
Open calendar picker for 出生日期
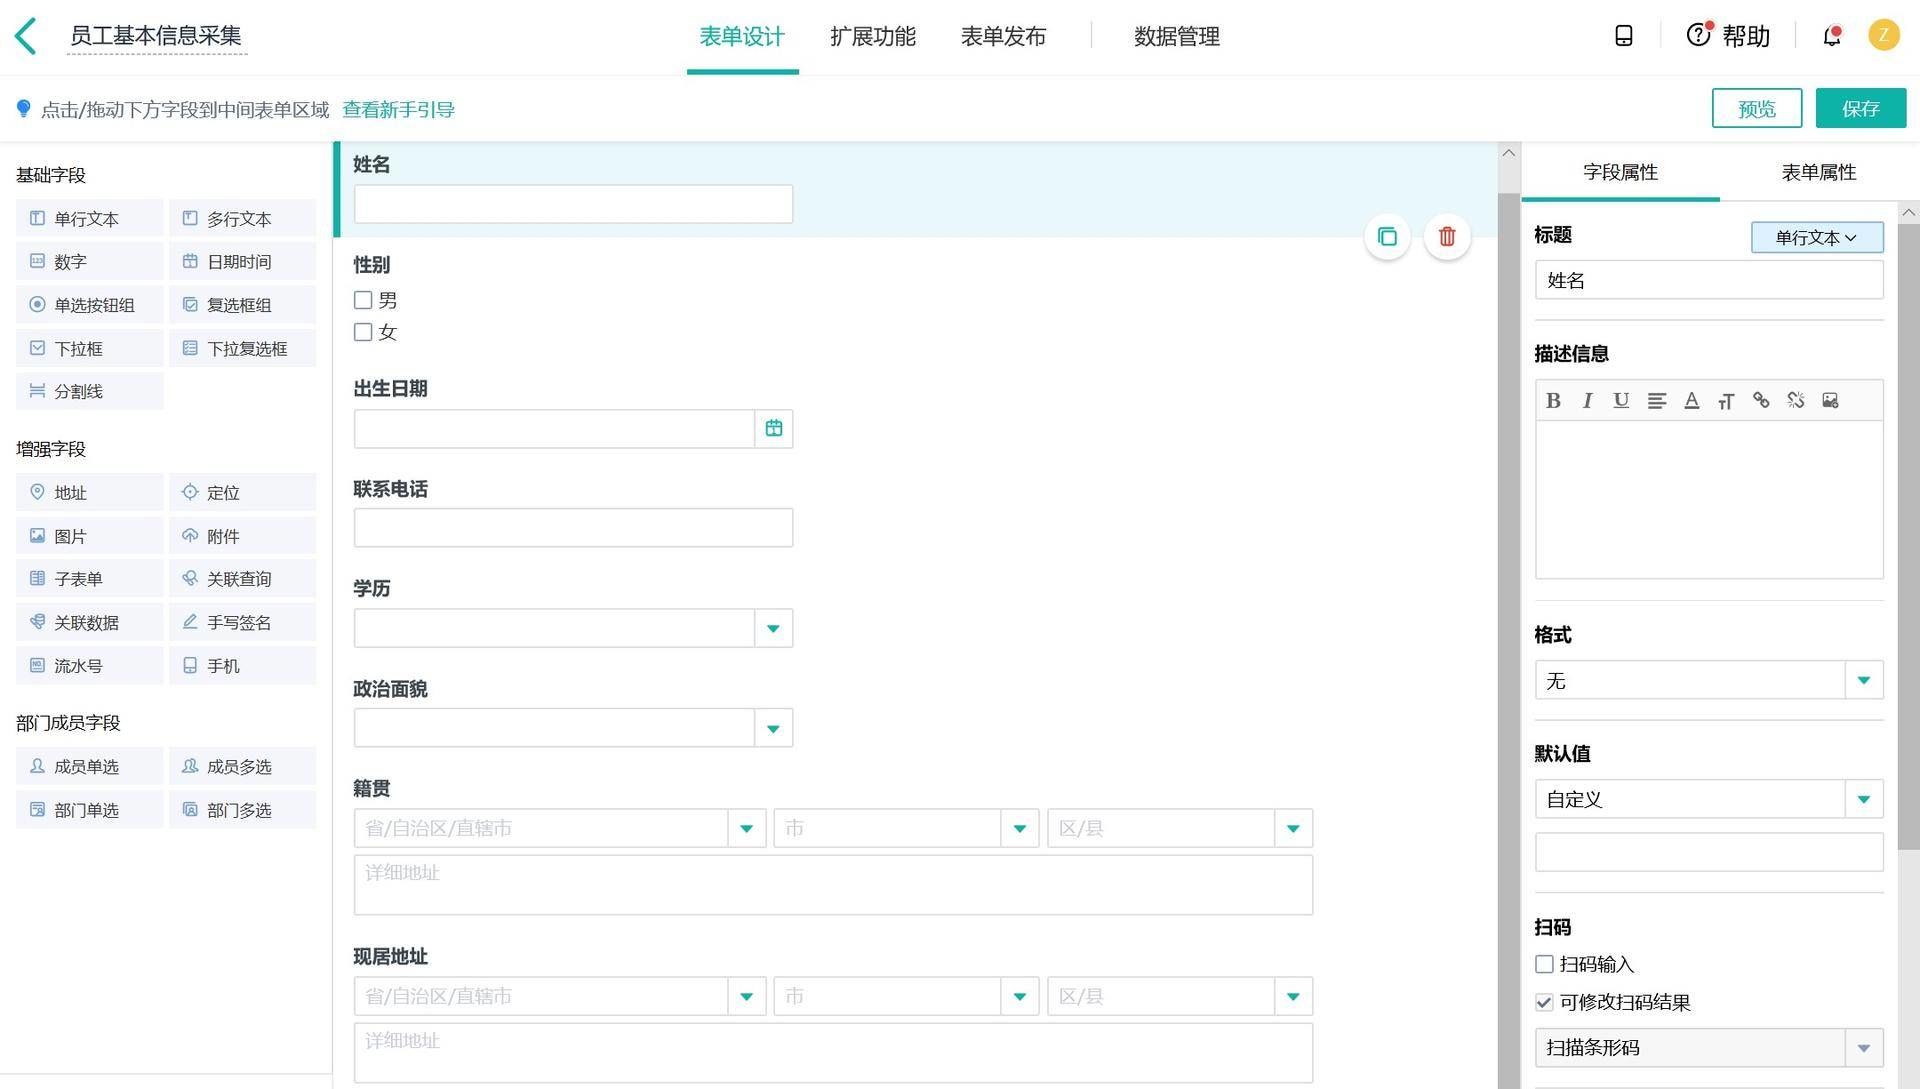point(774,428)
